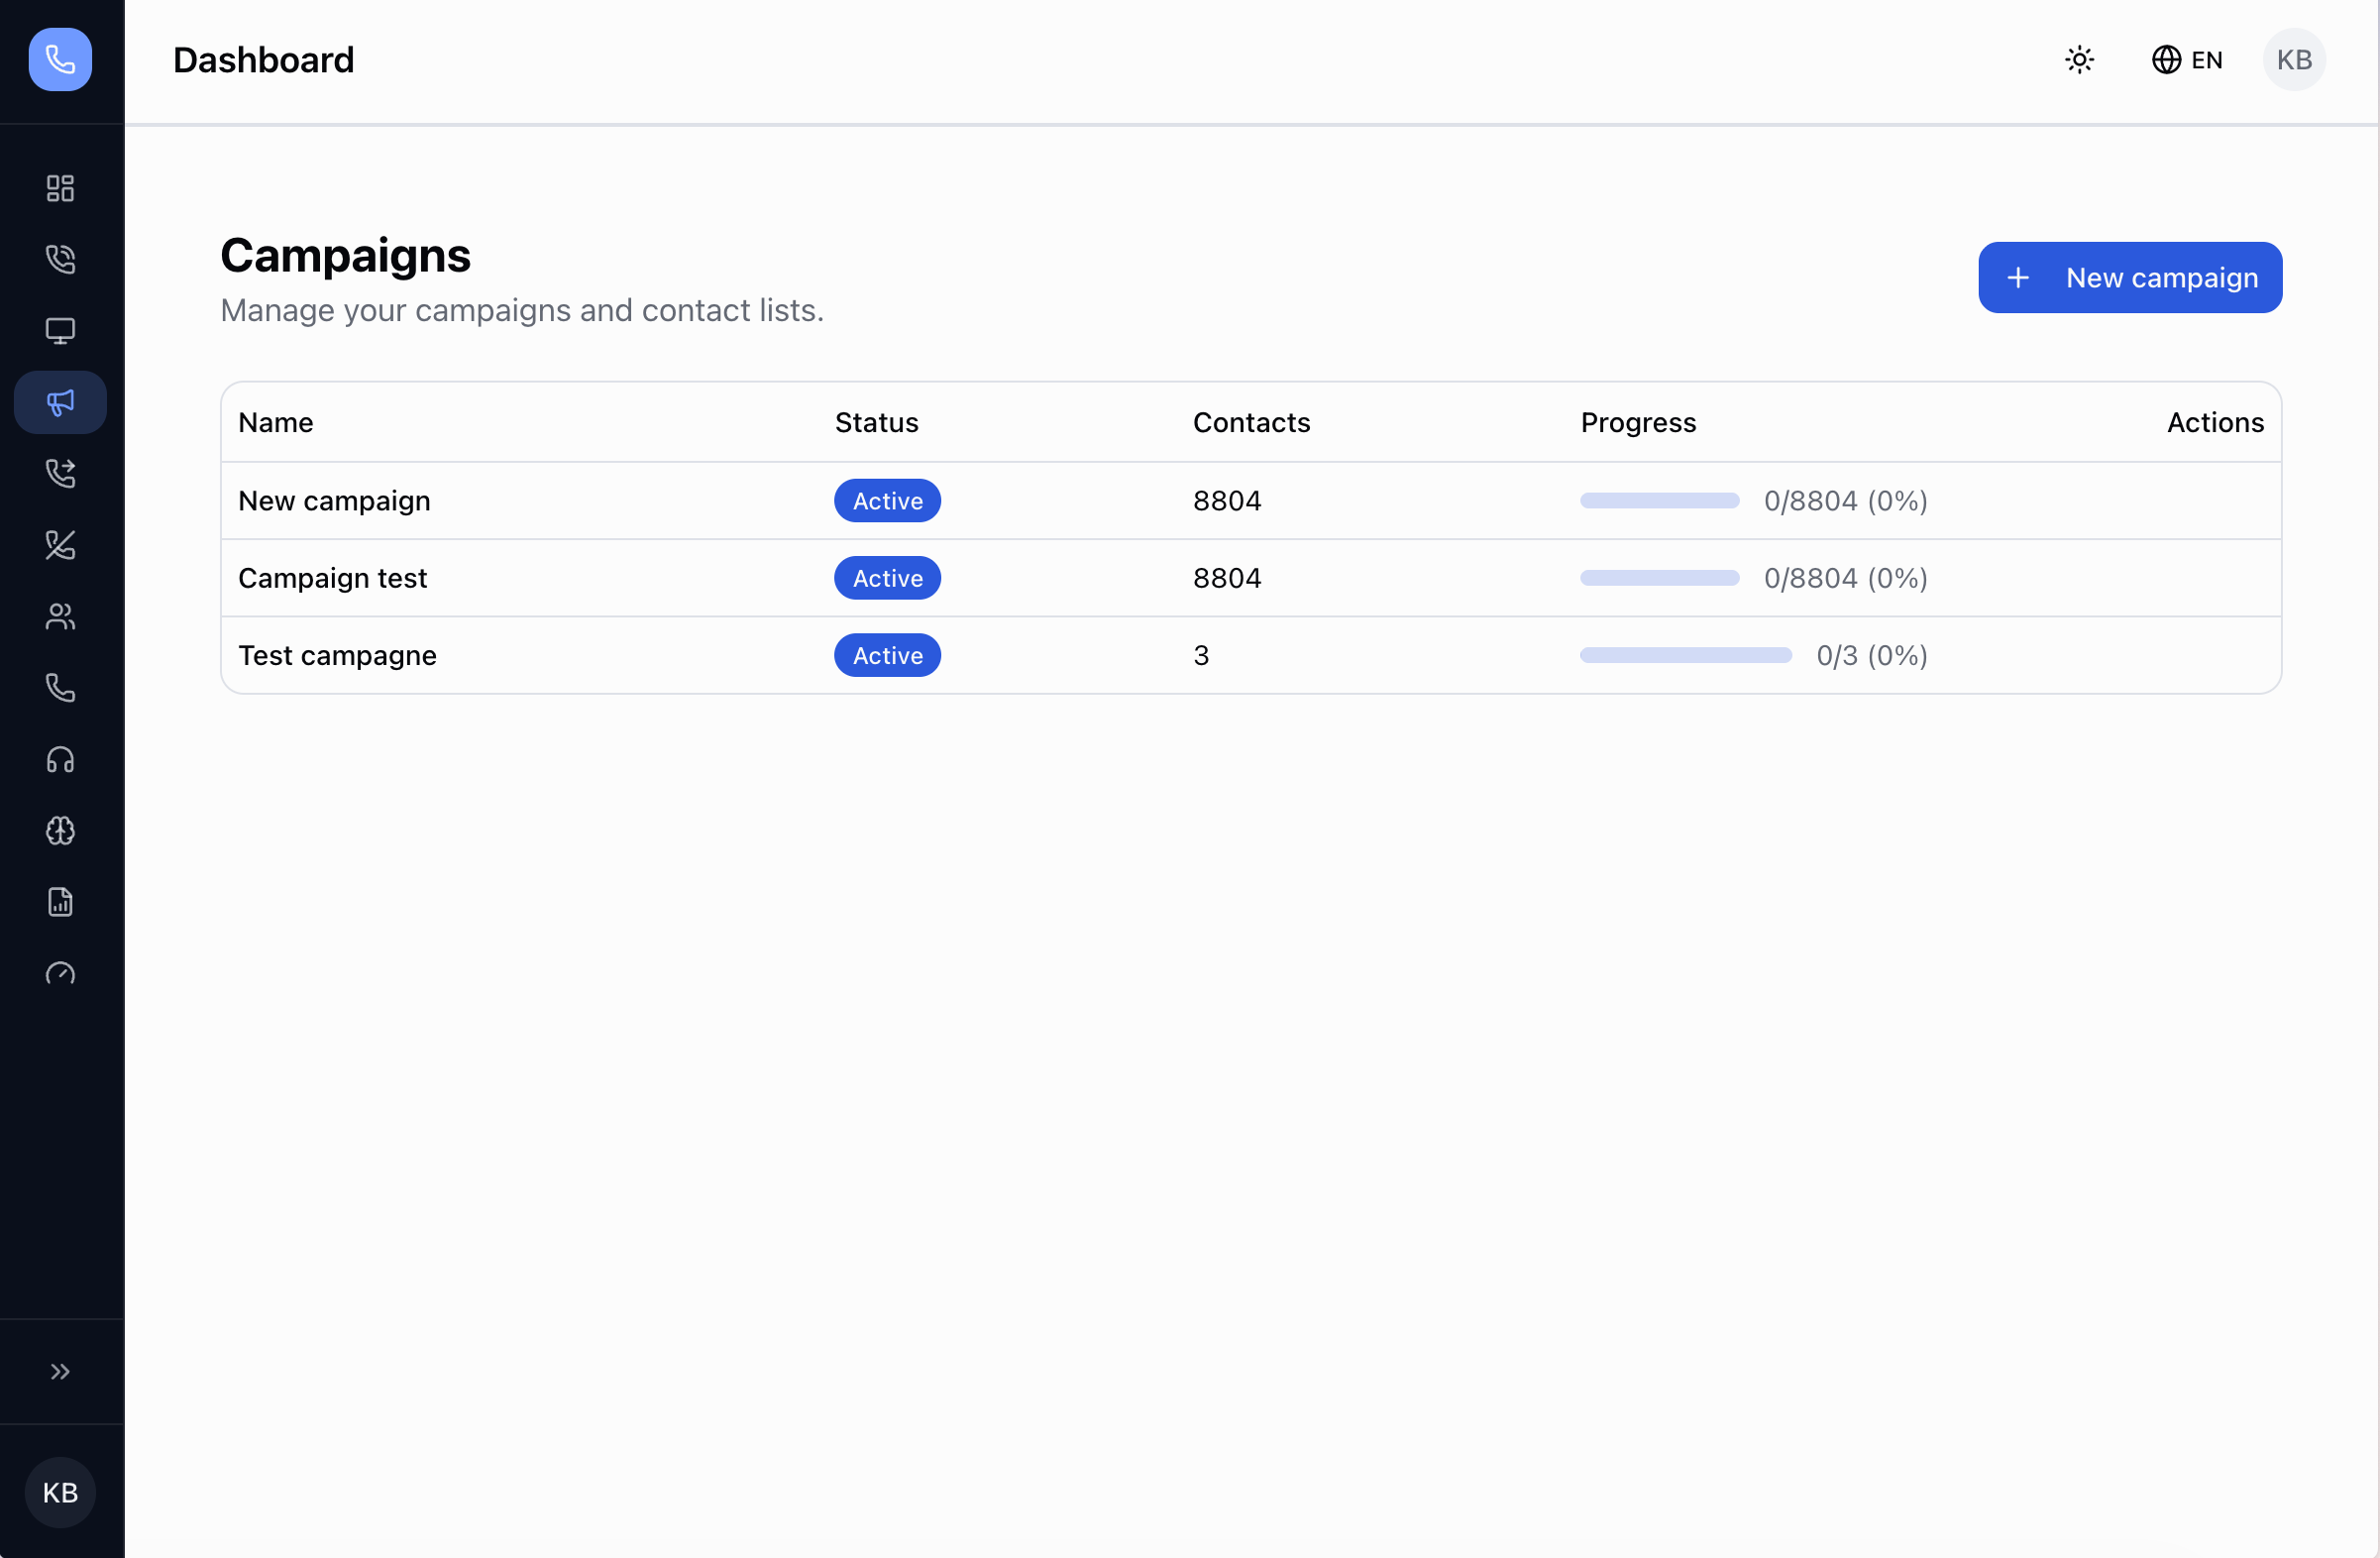Open the report file chart icon

[x=60, y=902]
